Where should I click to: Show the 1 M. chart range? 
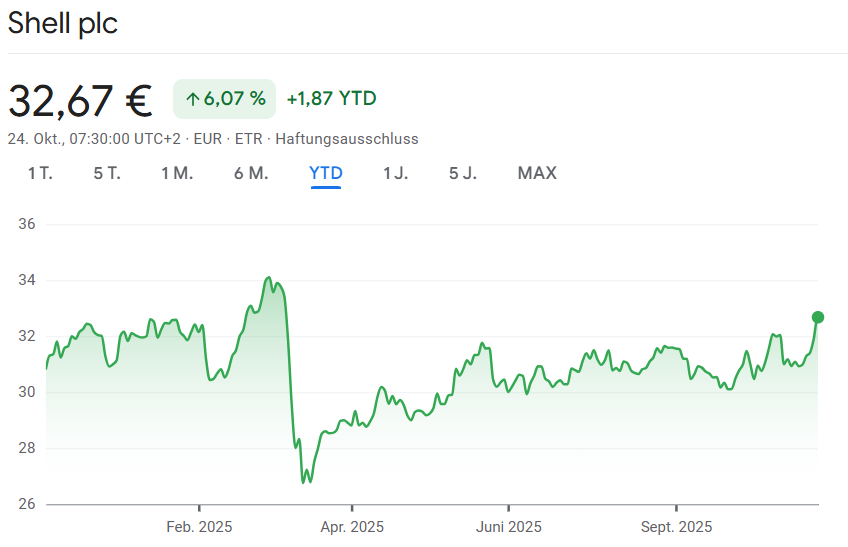pyautogui.click(x=177, y=173)
